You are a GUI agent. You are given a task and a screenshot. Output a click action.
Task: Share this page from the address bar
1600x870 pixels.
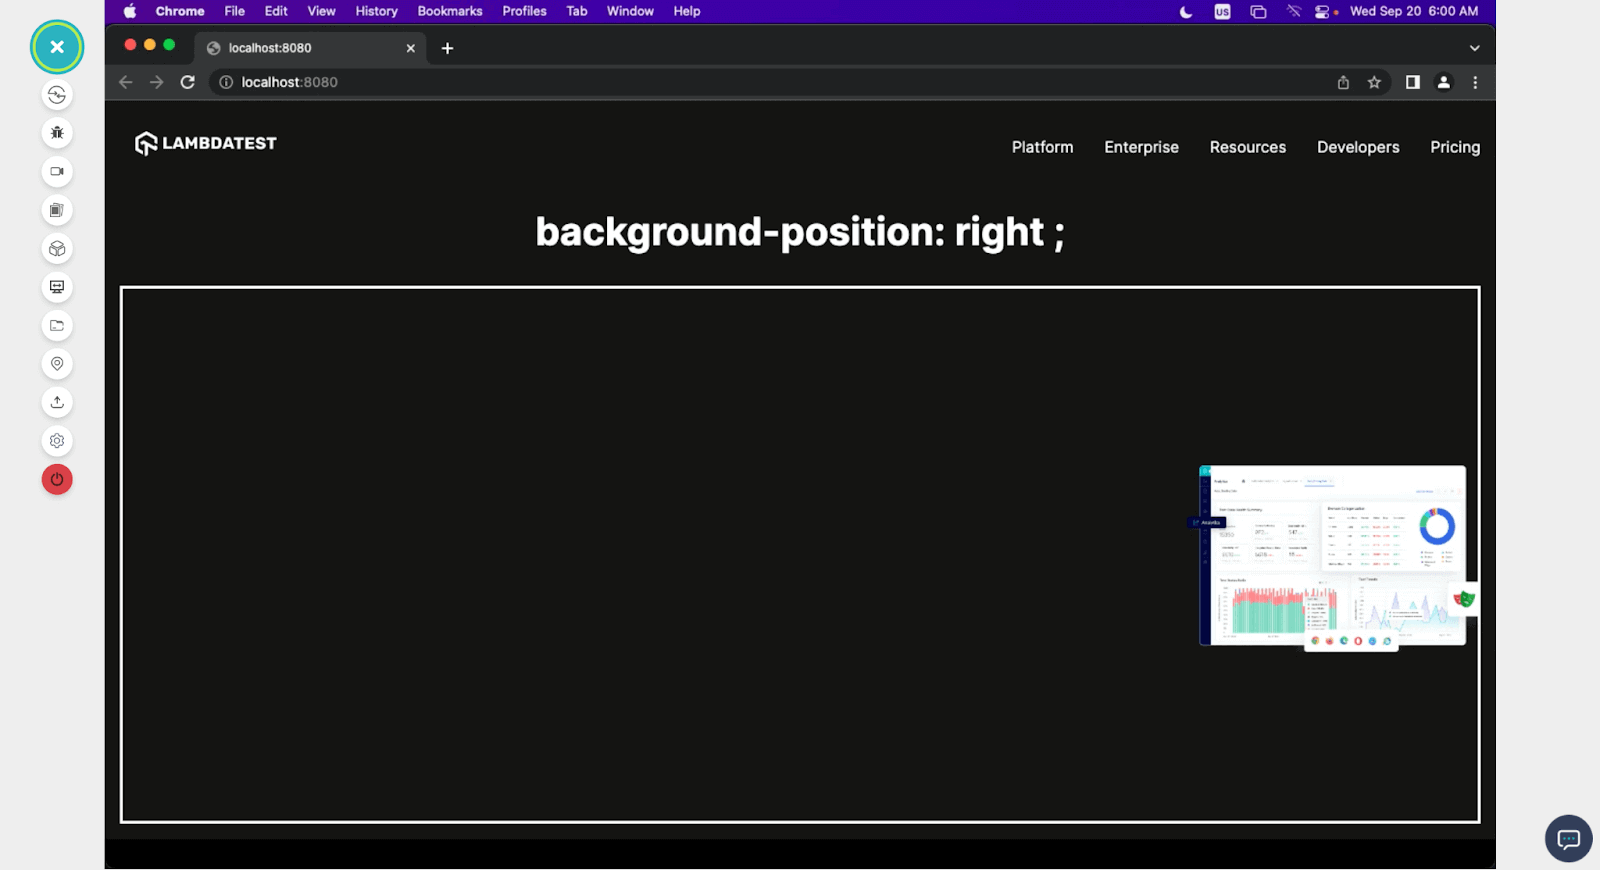pos(1343,82)
